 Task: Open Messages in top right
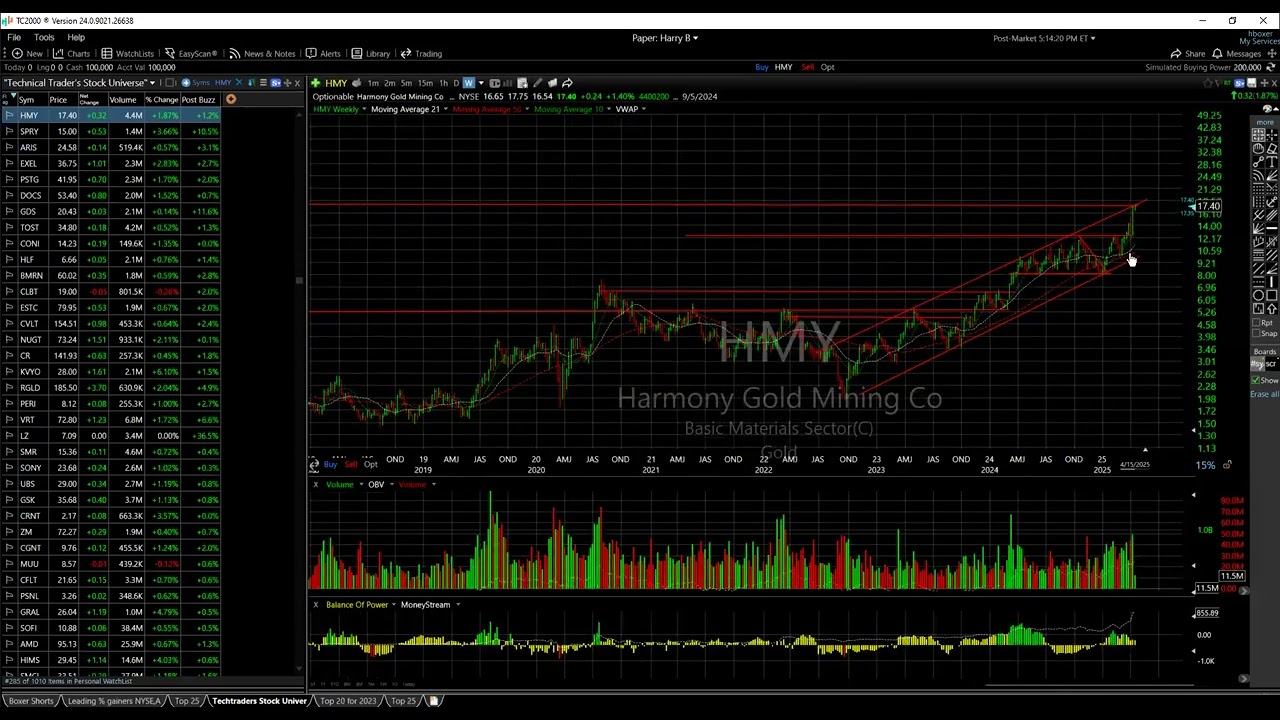pos(1238,53)
